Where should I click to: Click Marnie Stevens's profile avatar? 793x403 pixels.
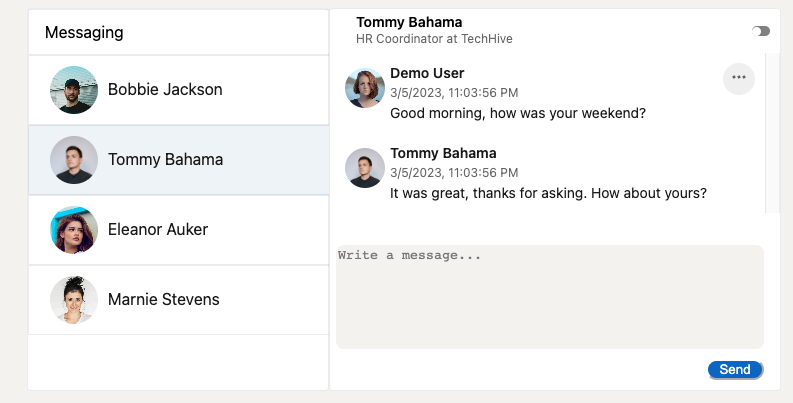(x=74, y=300)
